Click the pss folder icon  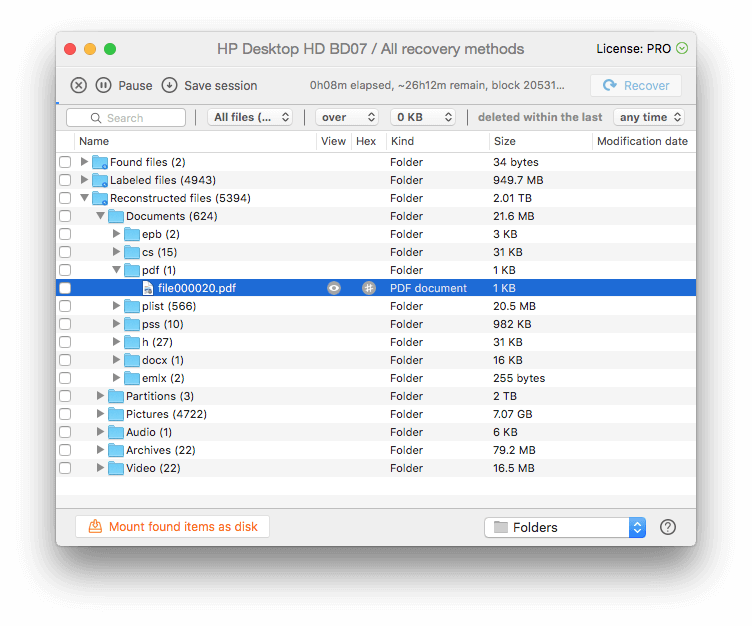click(x=132, y=324)
